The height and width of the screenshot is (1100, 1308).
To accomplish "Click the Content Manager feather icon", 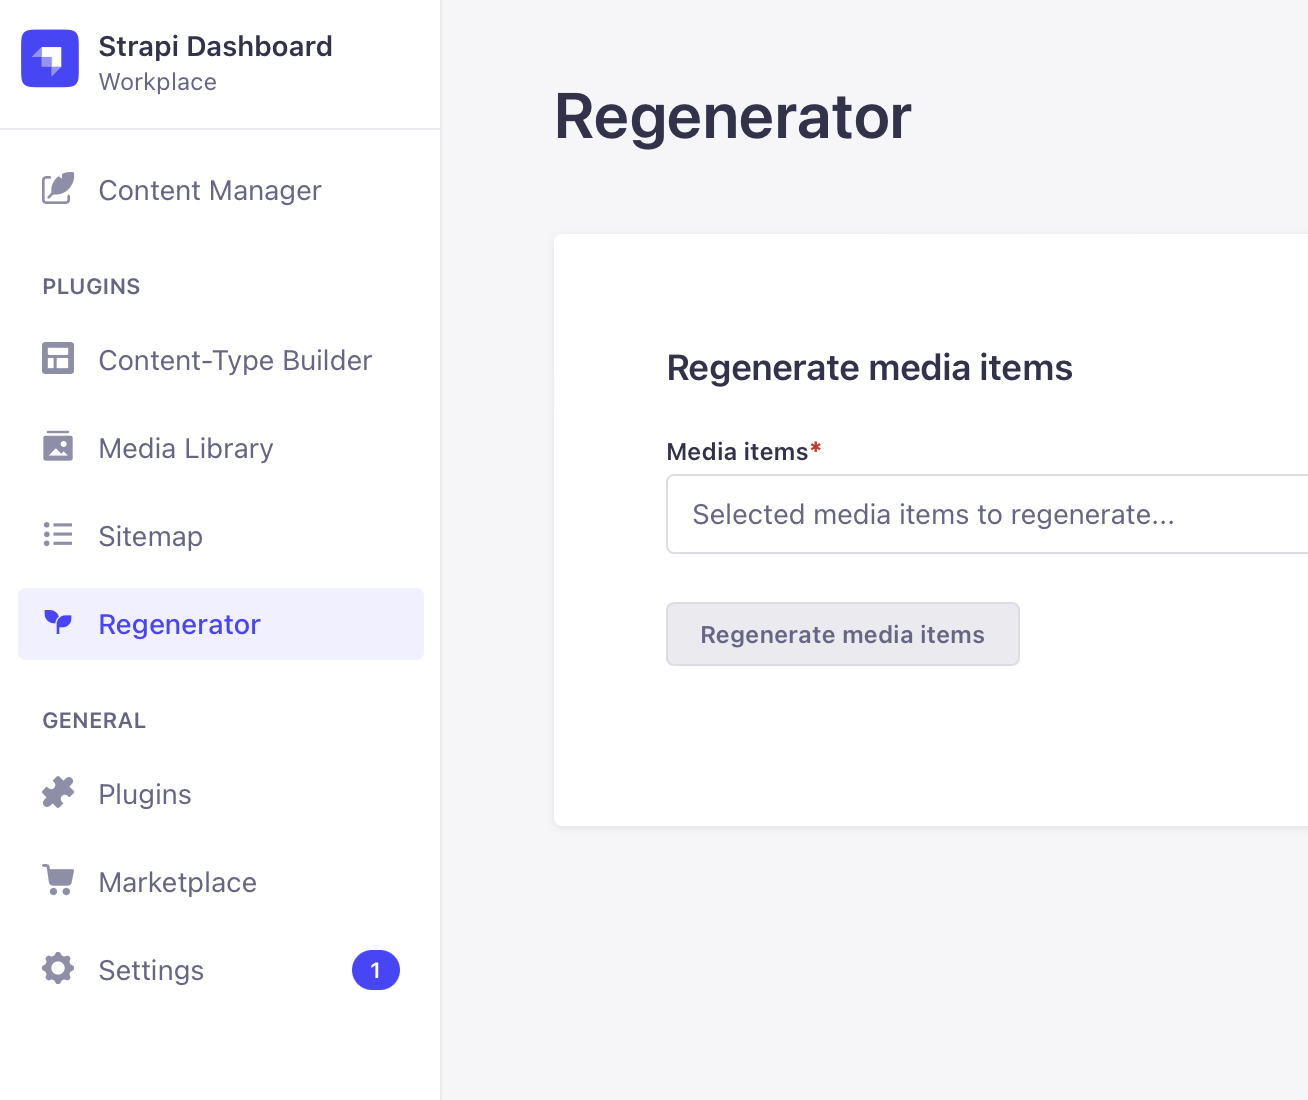I will [58, 189].
